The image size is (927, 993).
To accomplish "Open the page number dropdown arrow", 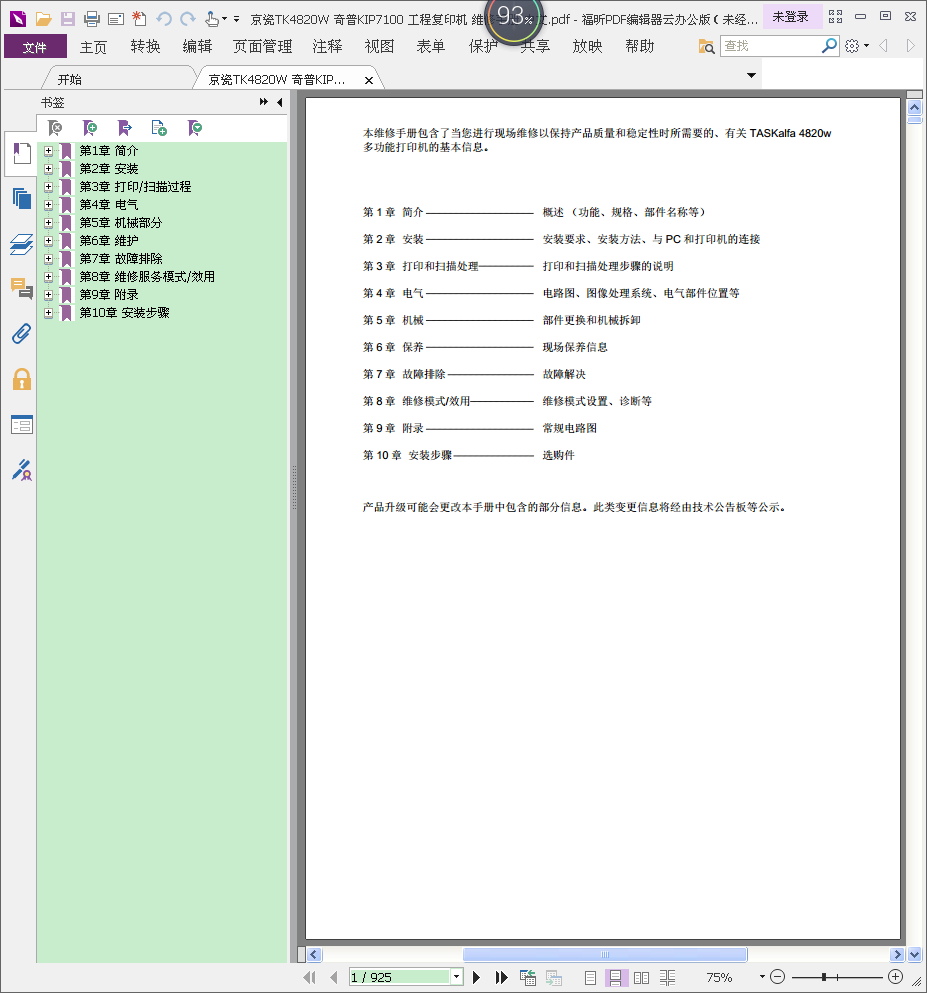I will pyautogui.click(x=457, y=977).
